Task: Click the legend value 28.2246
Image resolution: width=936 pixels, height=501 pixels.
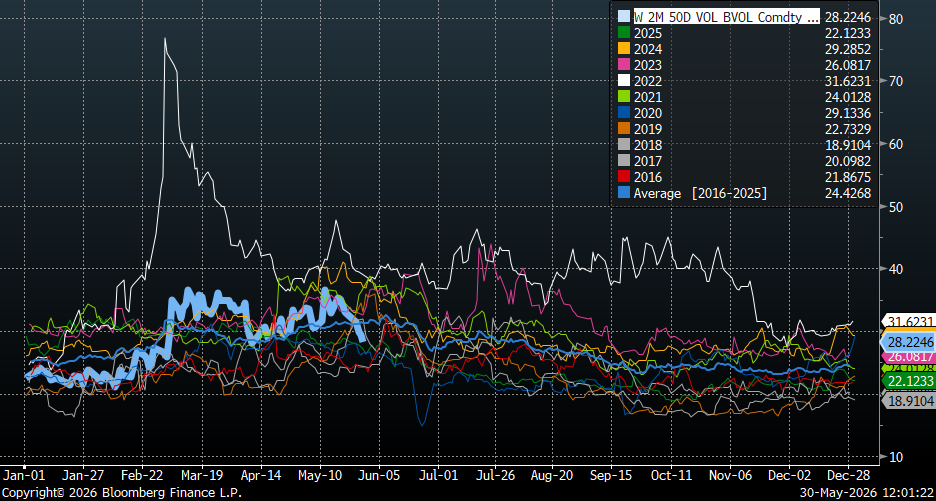Action: (848, 17)
